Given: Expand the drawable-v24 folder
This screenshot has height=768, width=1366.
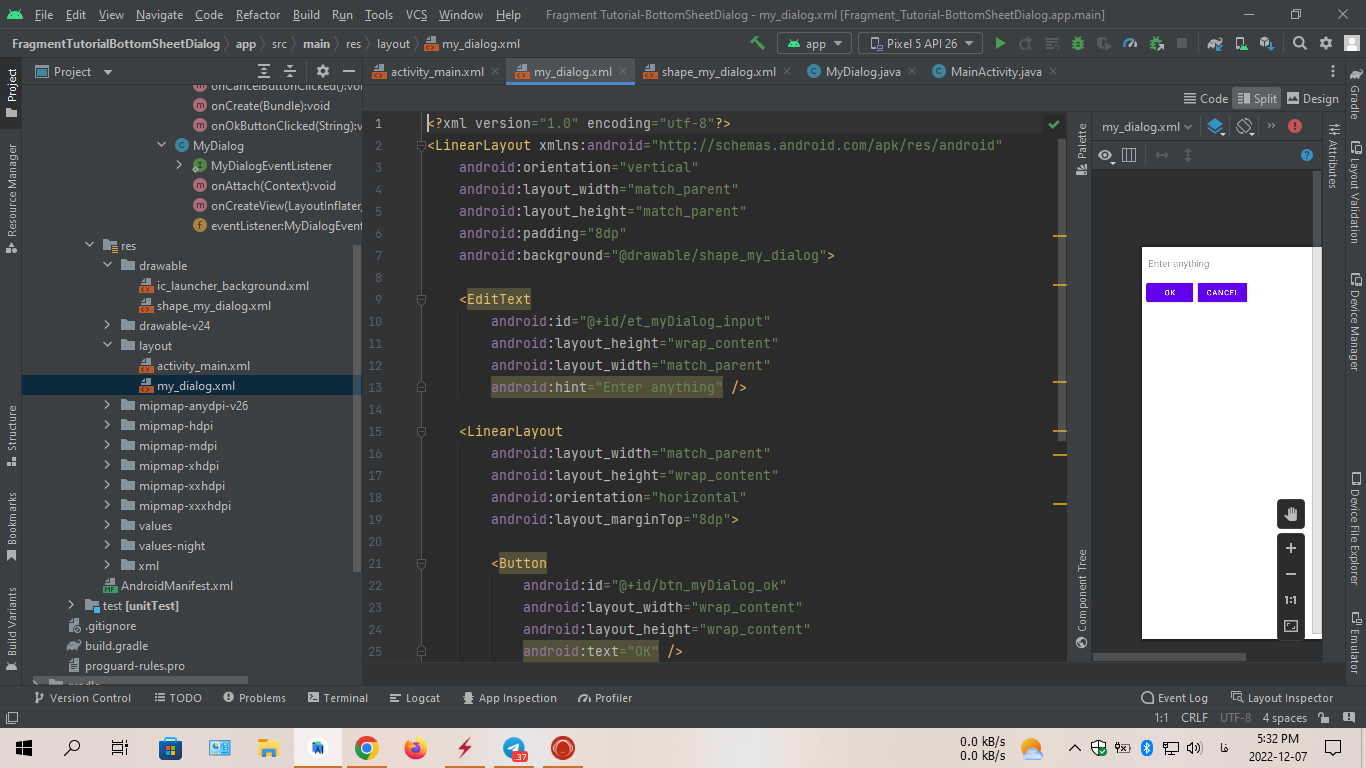Looking at the screenshot, I should tap(108, 325).
